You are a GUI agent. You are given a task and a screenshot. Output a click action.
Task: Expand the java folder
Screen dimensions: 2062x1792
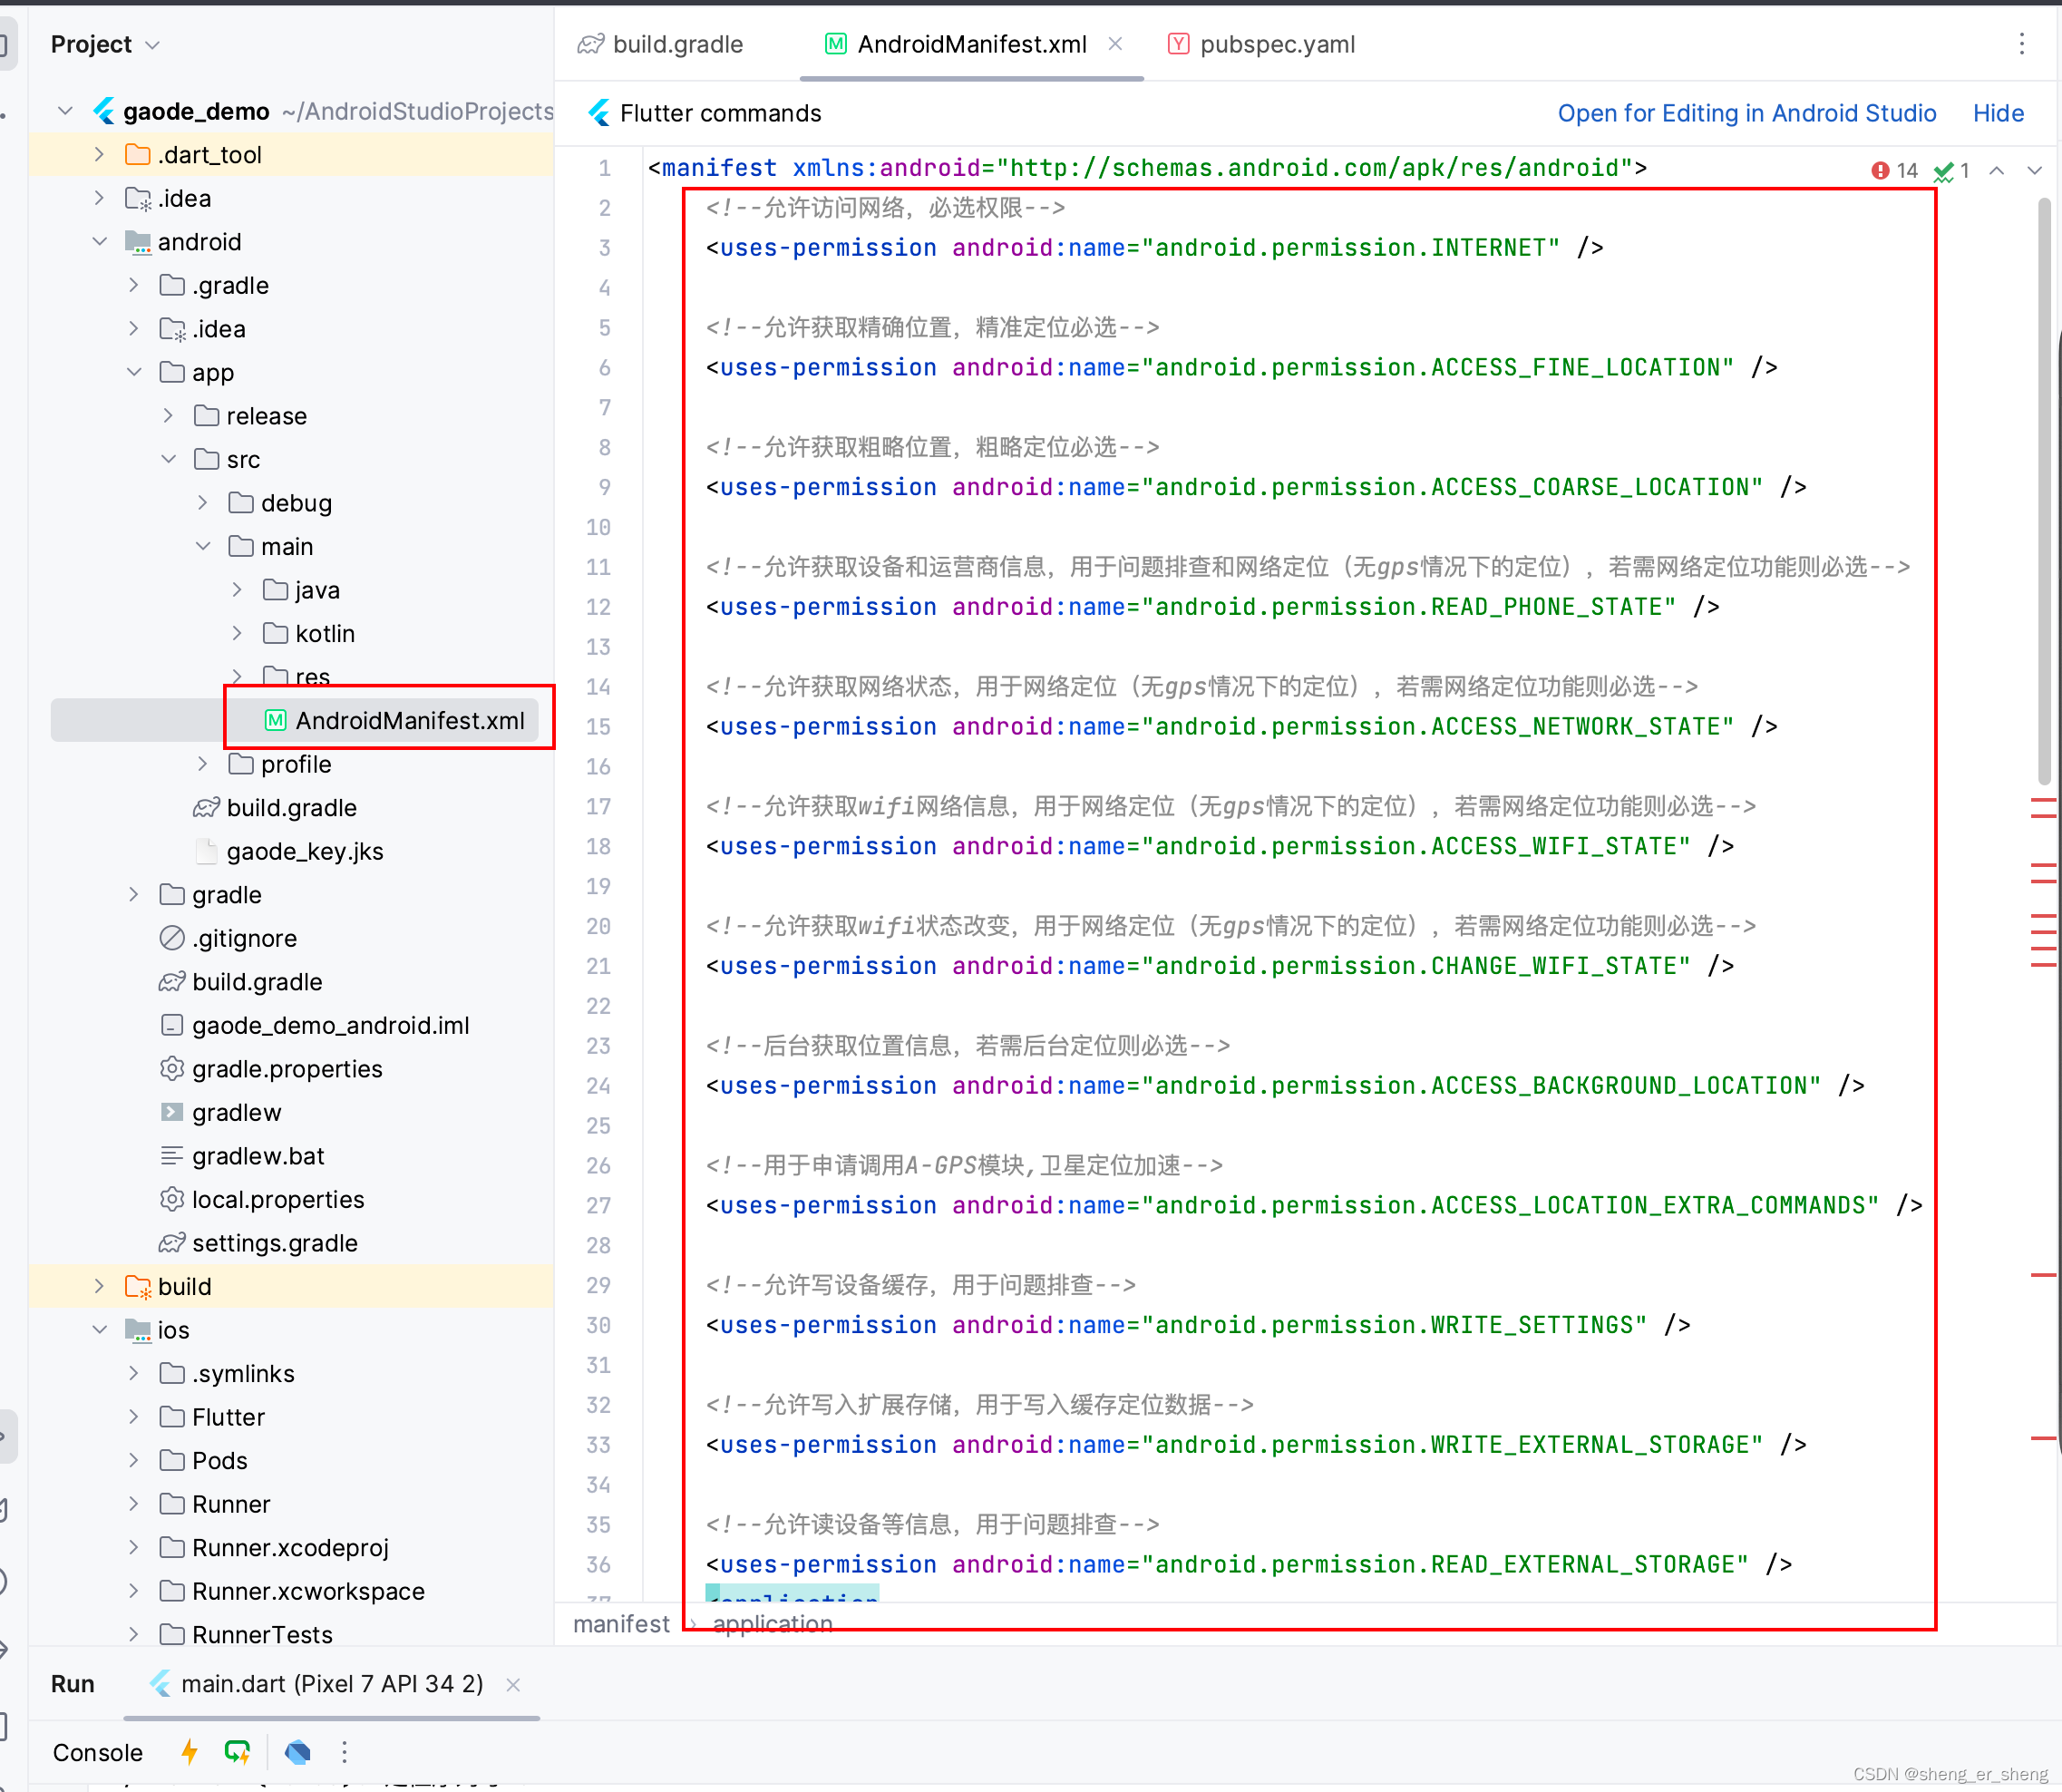[237, 589]
